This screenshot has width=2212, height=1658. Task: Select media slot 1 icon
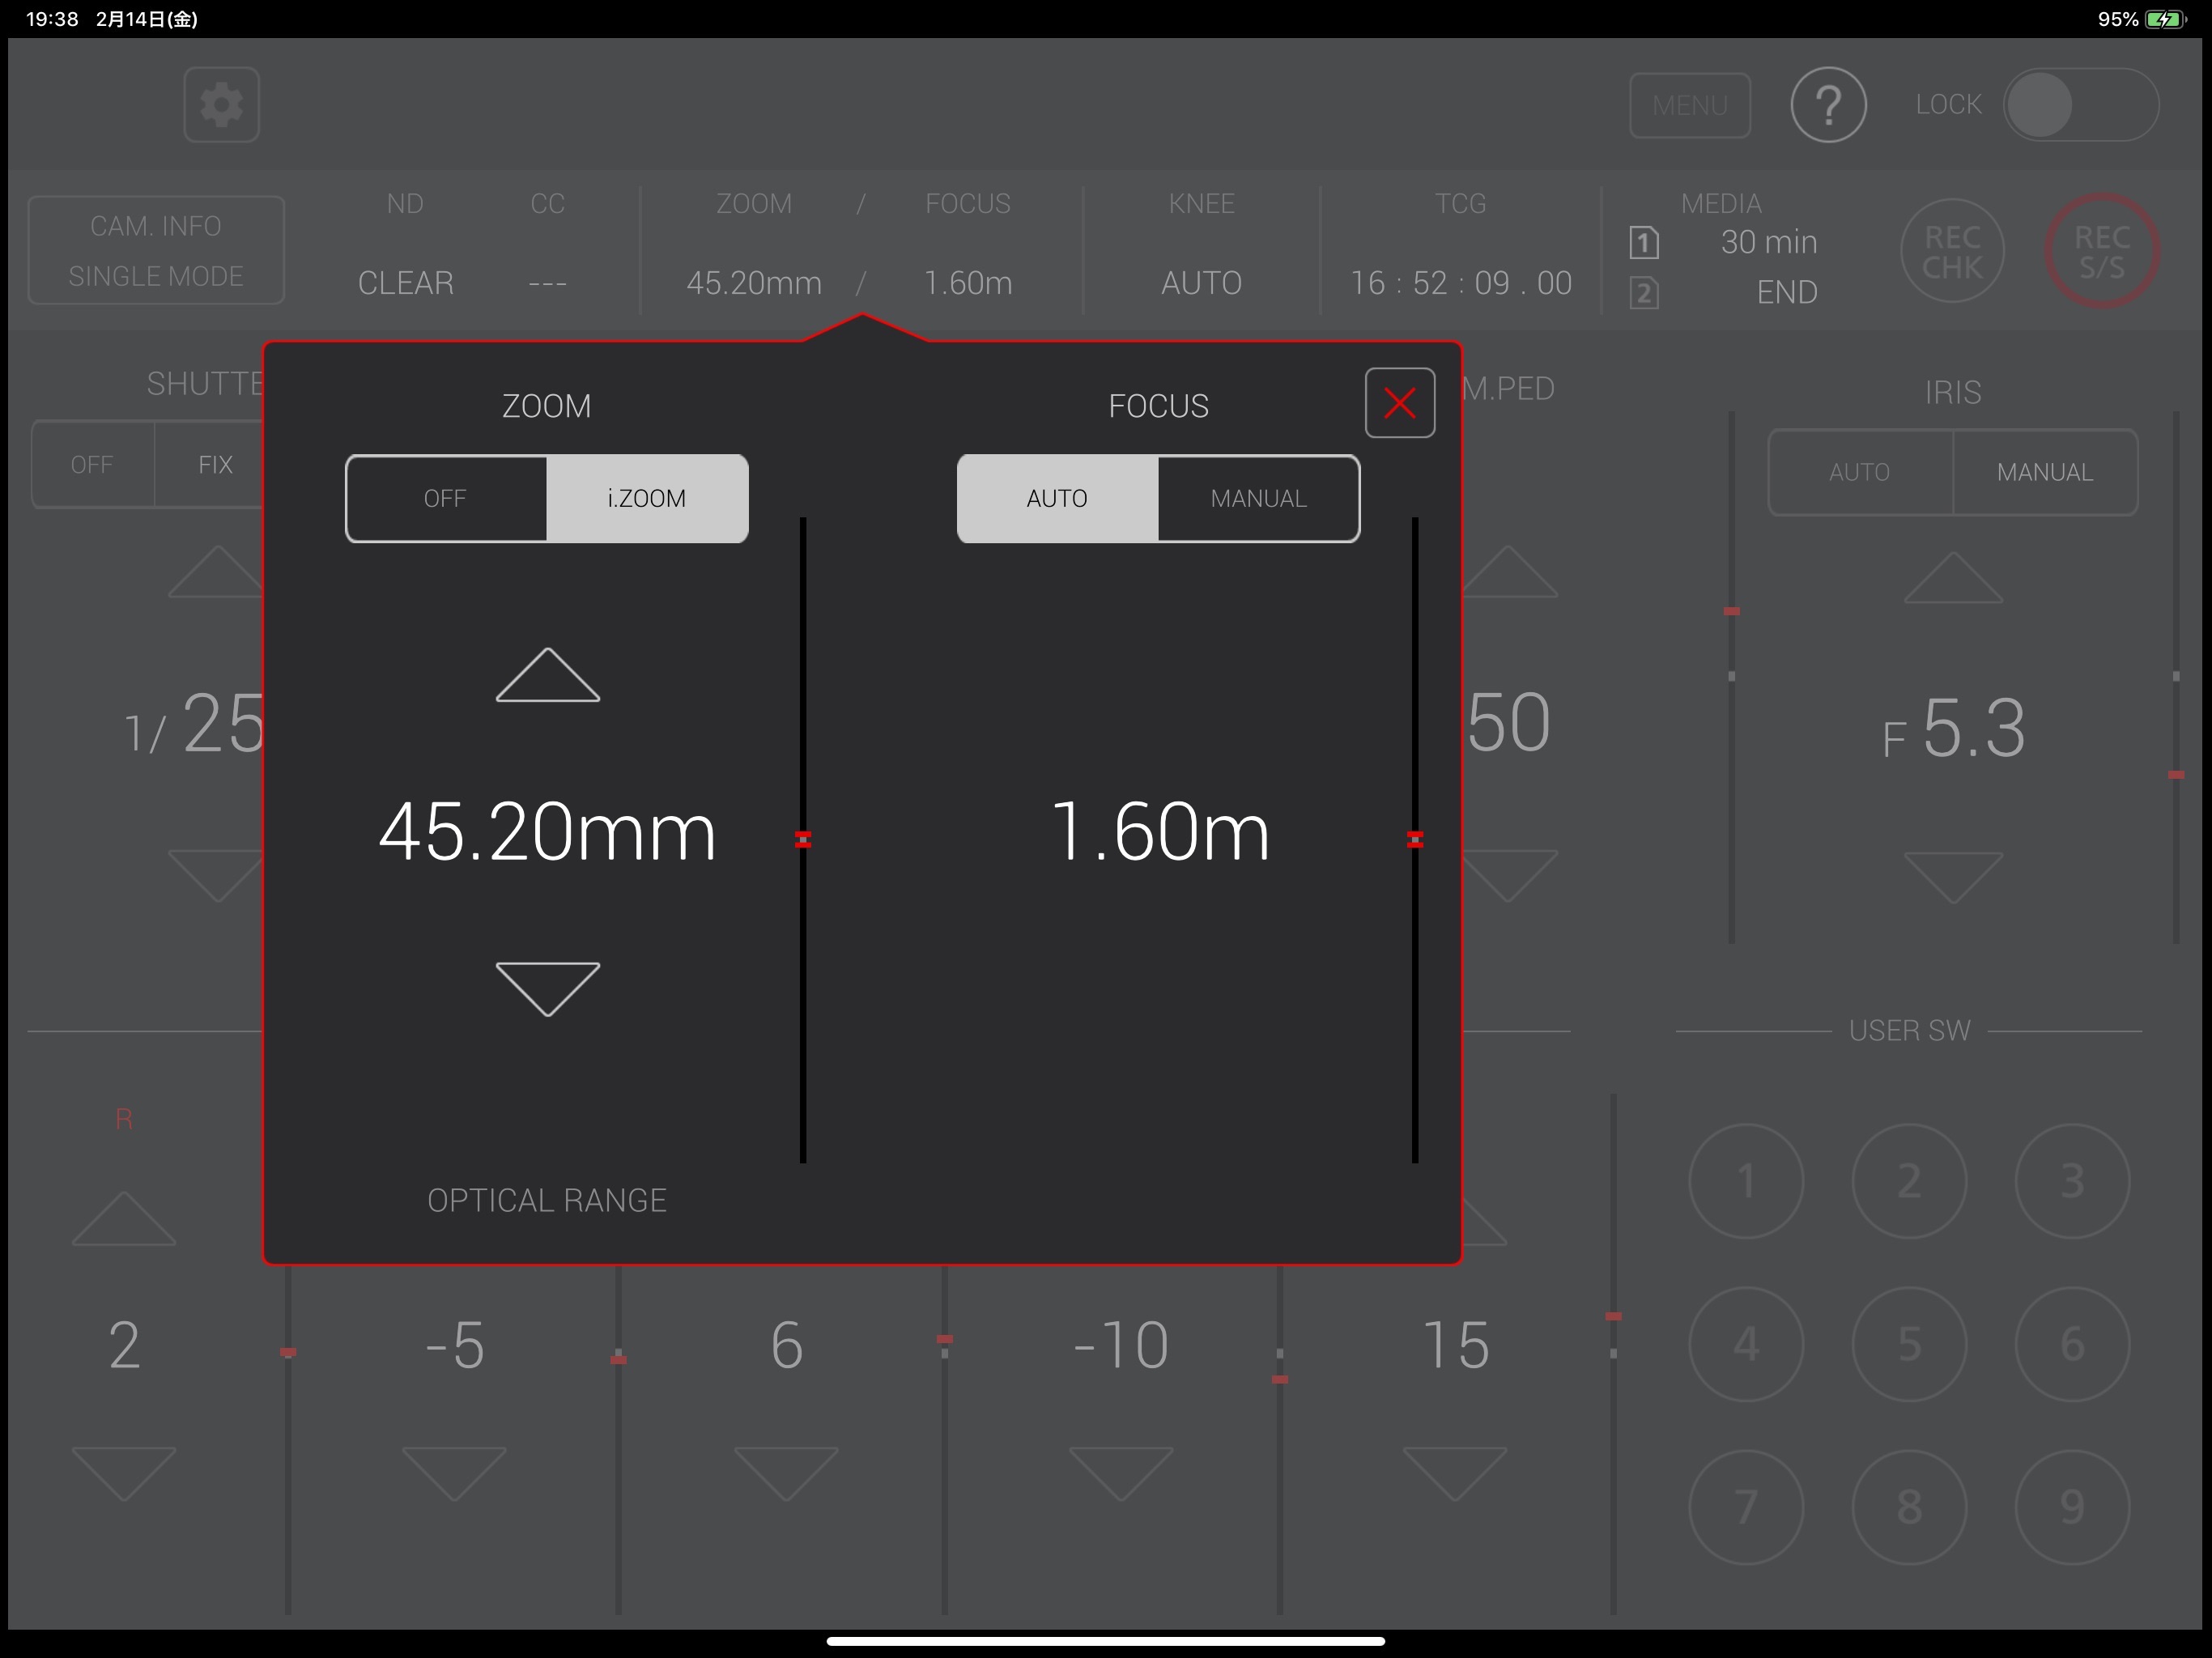(x=1644, y=243)
